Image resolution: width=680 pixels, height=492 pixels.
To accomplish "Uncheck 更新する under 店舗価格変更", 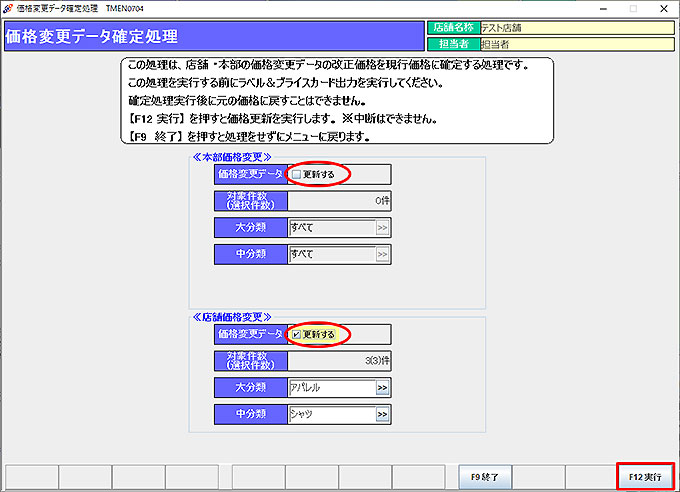I will (297, 335).
